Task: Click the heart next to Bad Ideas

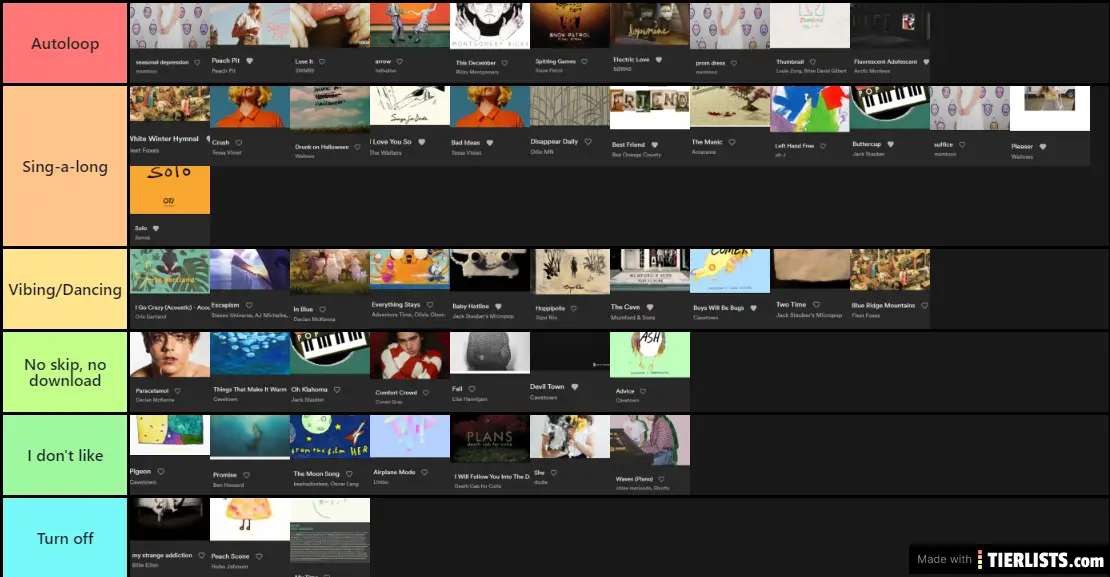Action: [x=489, y=142]
